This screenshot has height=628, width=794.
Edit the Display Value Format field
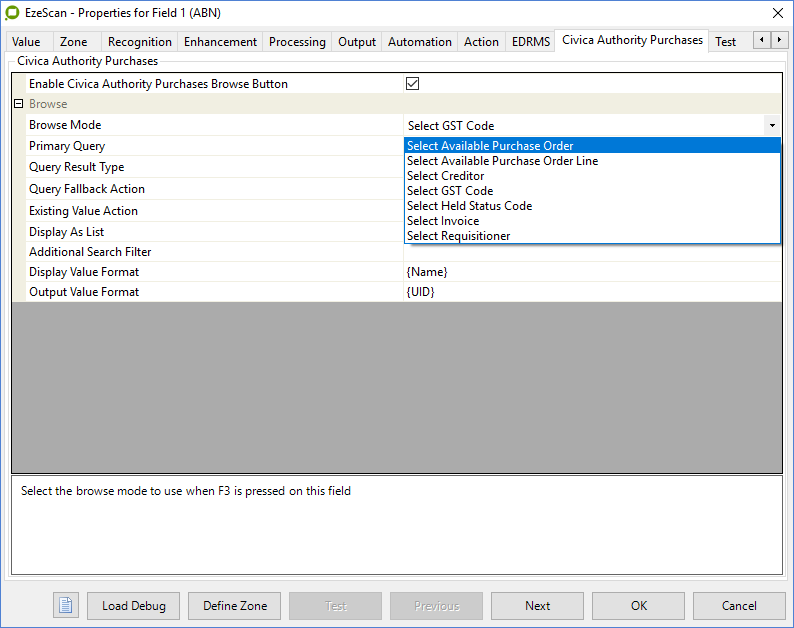point(590,272)
